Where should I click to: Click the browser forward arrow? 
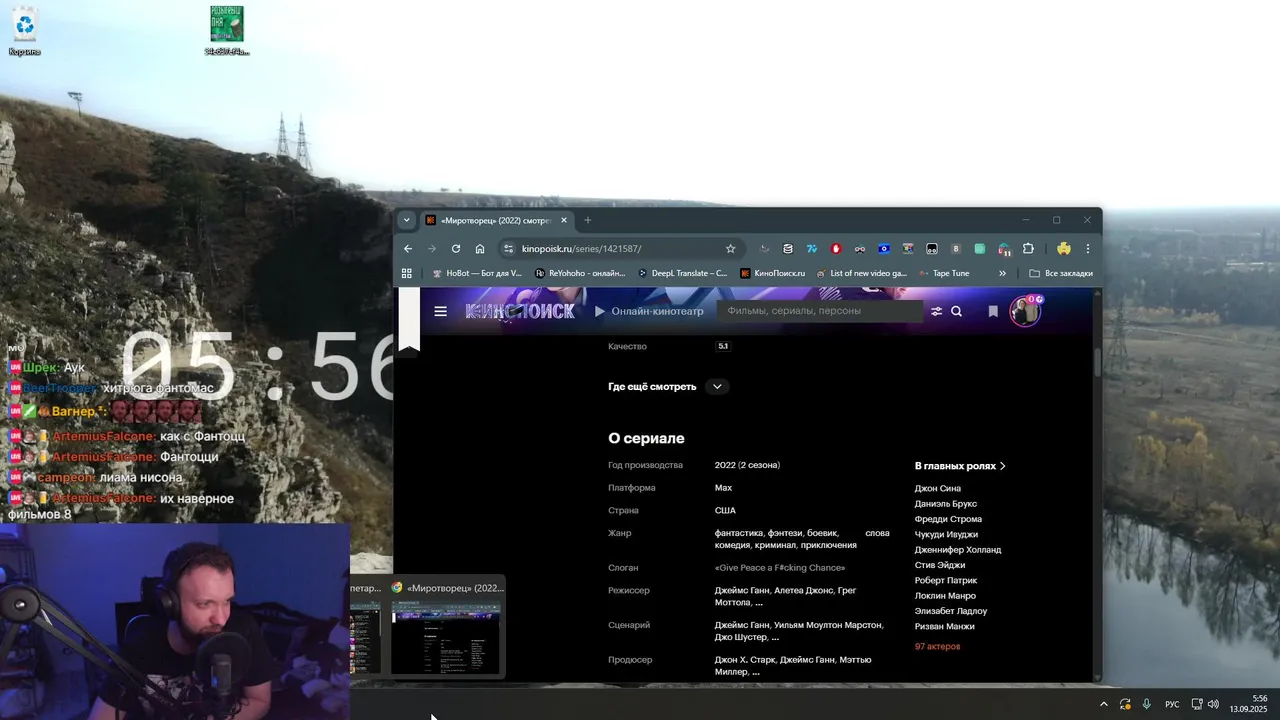(x=432, y=249)
